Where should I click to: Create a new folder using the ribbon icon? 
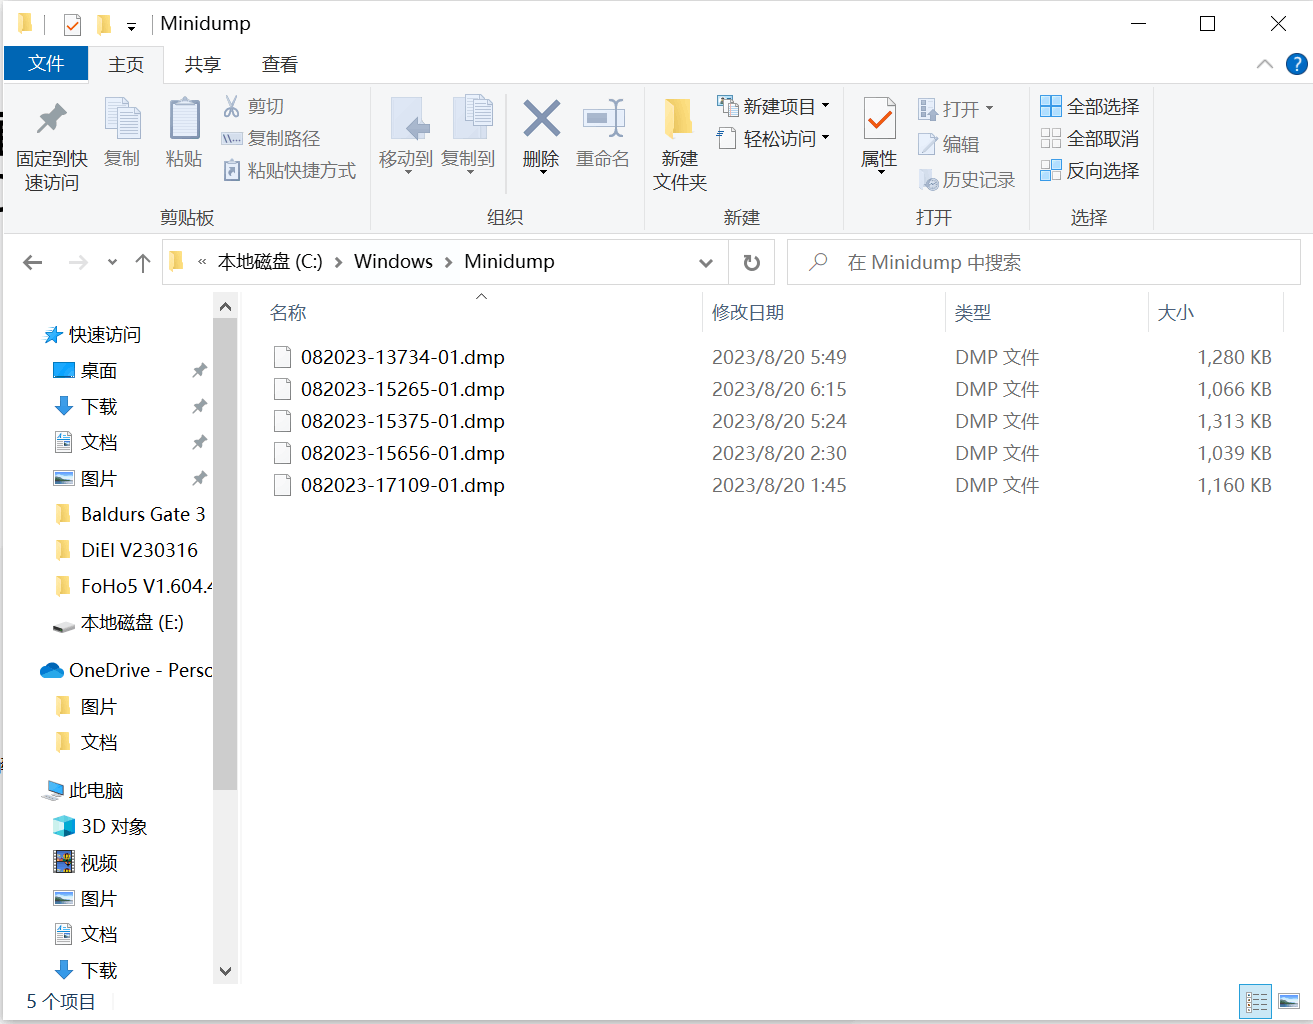(x=679, y=140)
